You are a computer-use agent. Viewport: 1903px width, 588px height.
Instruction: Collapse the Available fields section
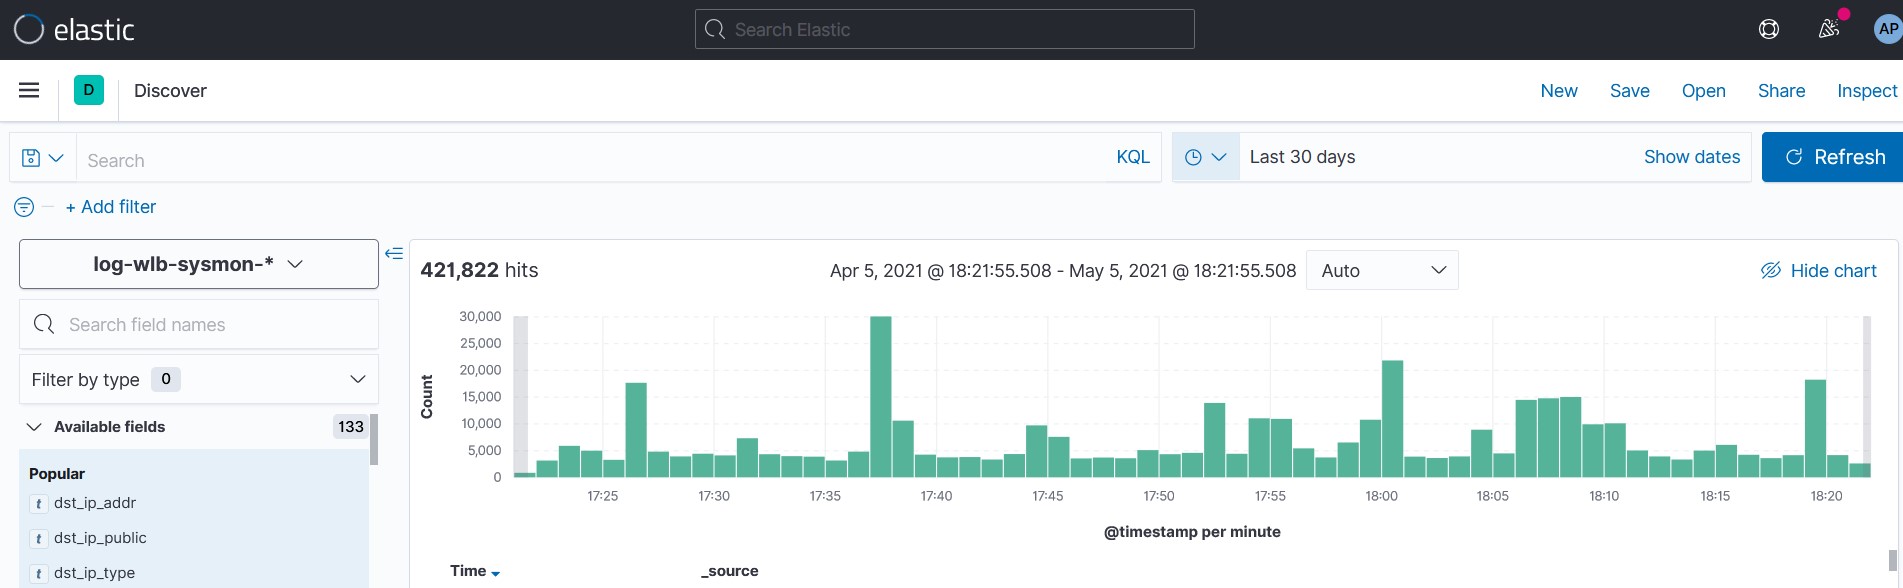click(34, 427)
